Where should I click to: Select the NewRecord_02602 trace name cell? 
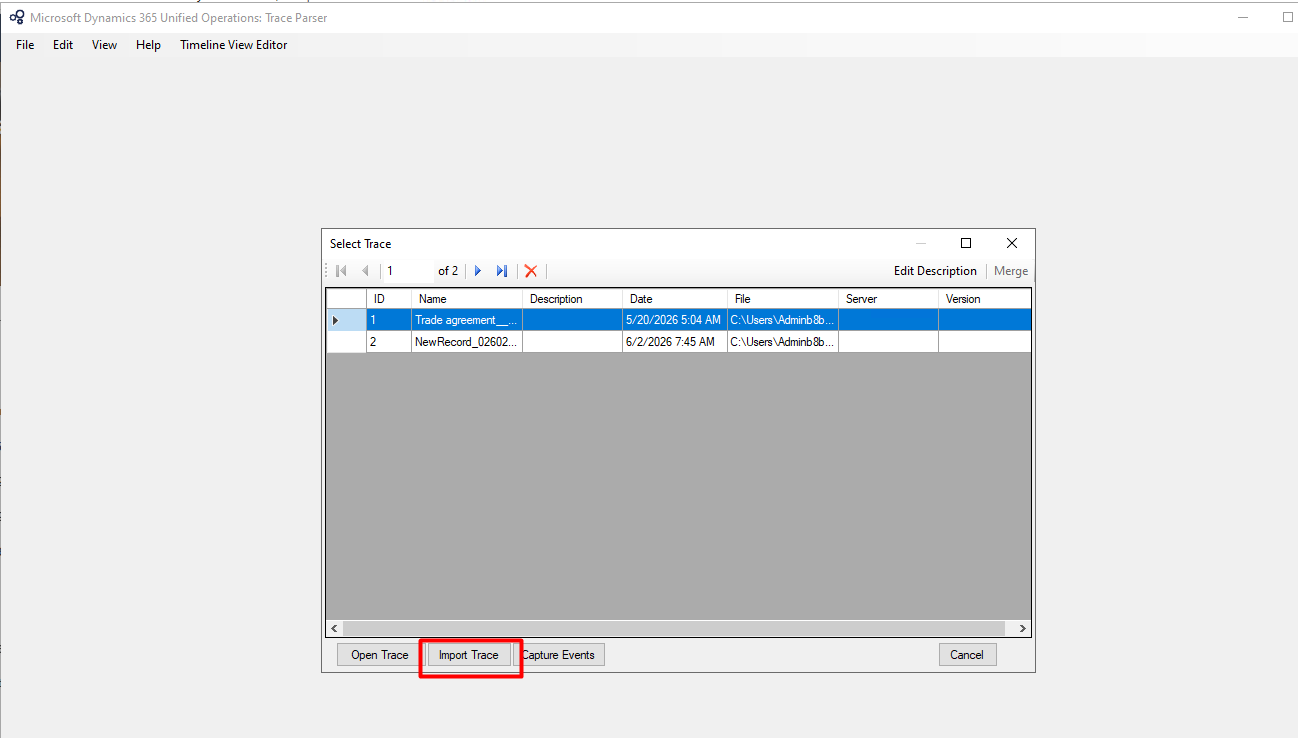pos(466,342)
